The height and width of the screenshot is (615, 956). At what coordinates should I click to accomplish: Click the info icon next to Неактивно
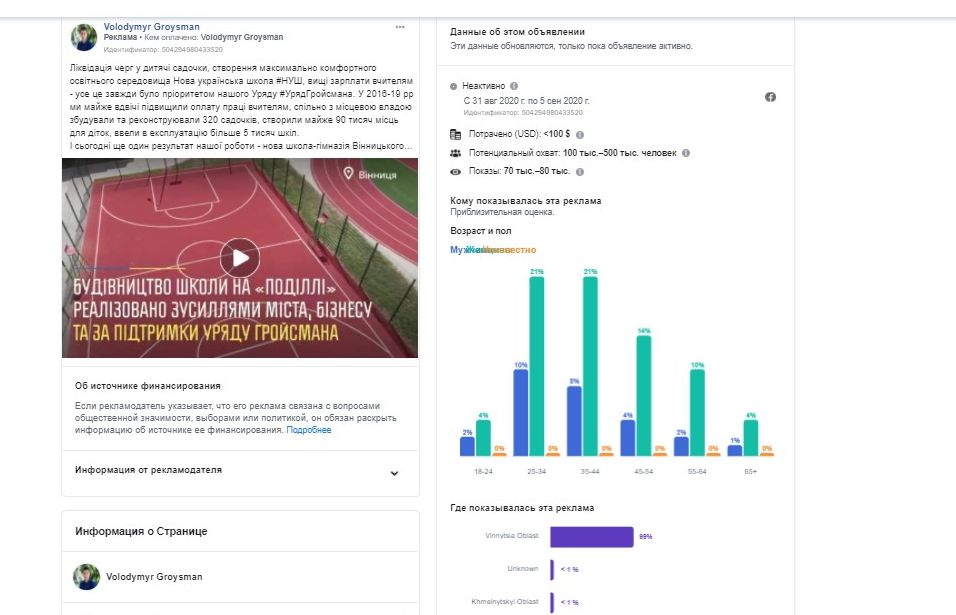click(x=514, y=87)
